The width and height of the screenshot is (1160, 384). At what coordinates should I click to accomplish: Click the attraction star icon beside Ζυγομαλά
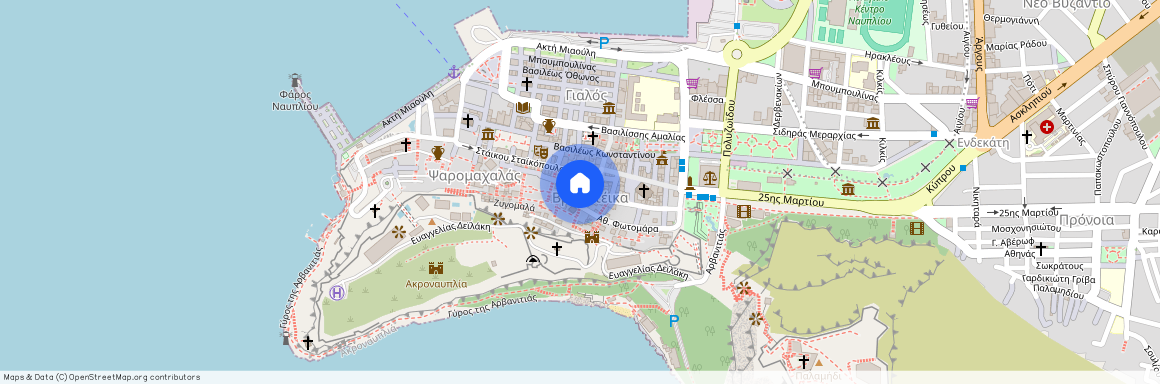[498, 218]
